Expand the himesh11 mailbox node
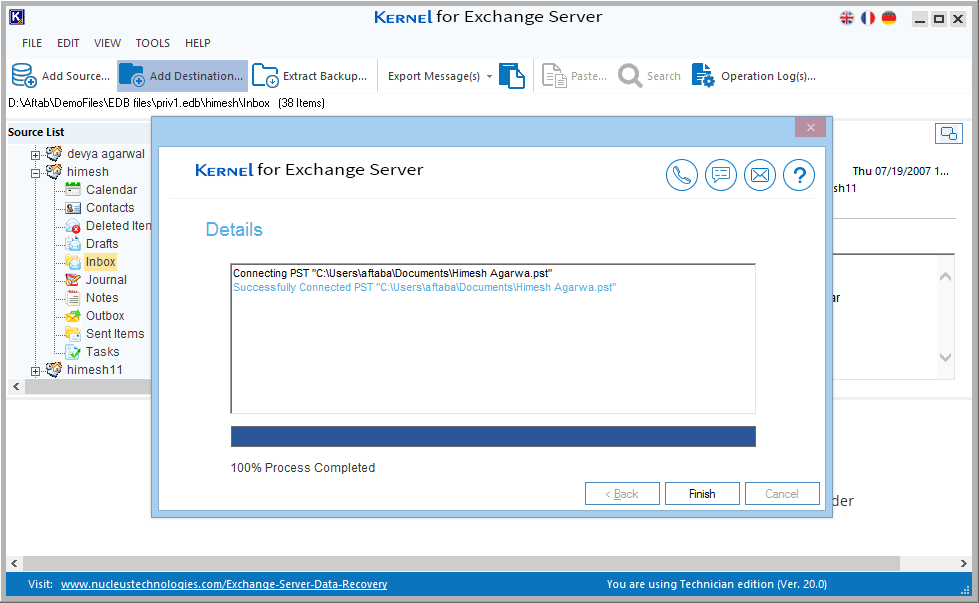This screenshot has width=979, height=603. 36,371
